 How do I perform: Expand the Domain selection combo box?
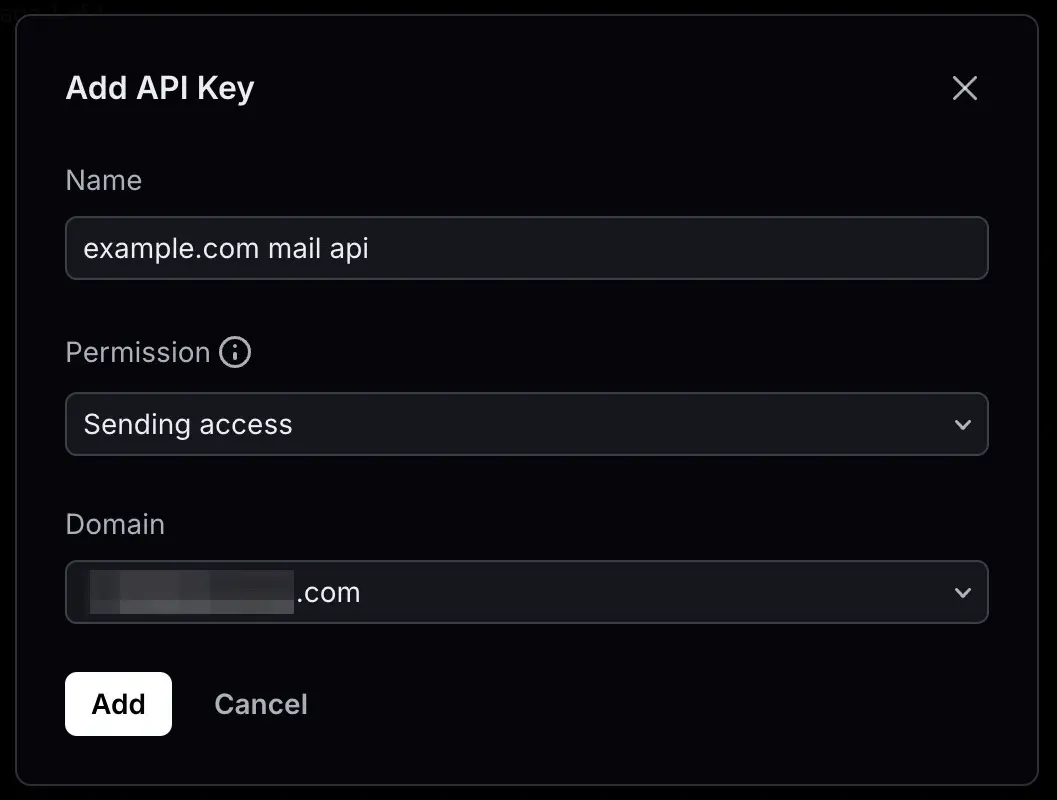coord(526,592)
